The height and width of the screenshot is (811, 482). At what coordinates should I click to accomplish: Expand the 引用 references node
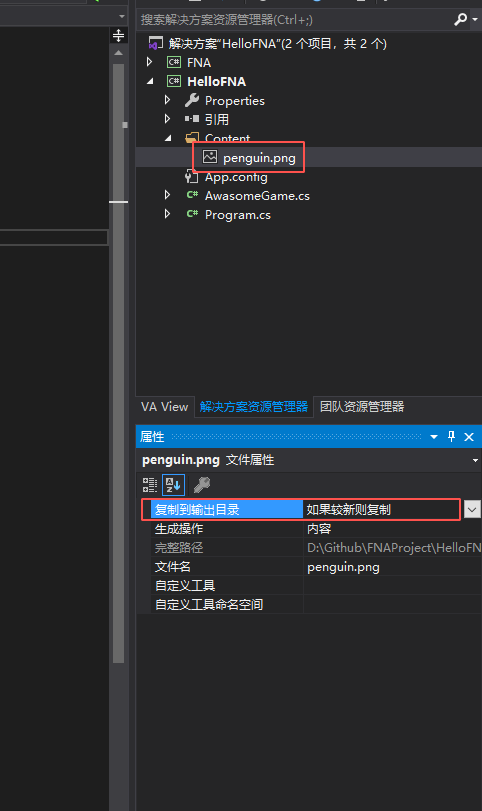167,119
